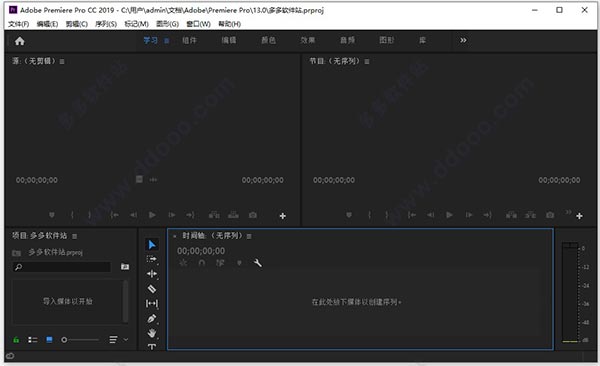Mark In point in Program monitor
Viewport: 600px width, 366px height.
(369, 215)
